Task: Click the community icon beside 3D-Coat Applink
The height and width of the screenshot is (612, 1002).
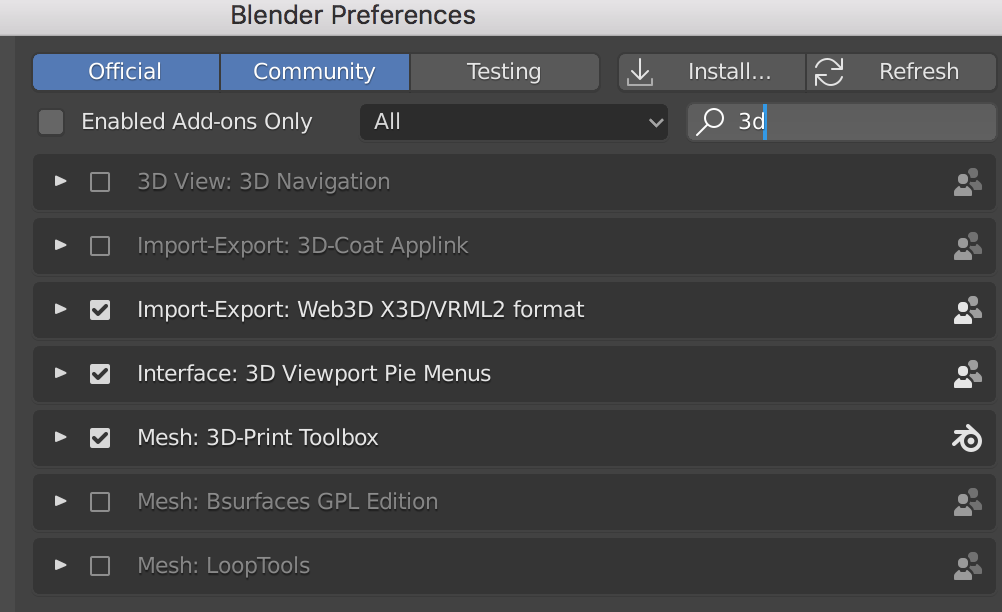Action: (967, 246)
